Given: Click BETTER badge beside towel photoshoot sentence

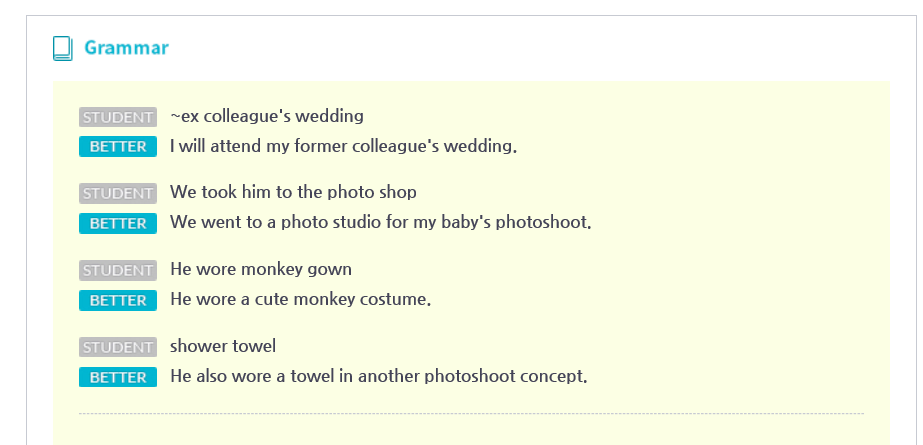Looking at the screenshot, I should [118, 377].
